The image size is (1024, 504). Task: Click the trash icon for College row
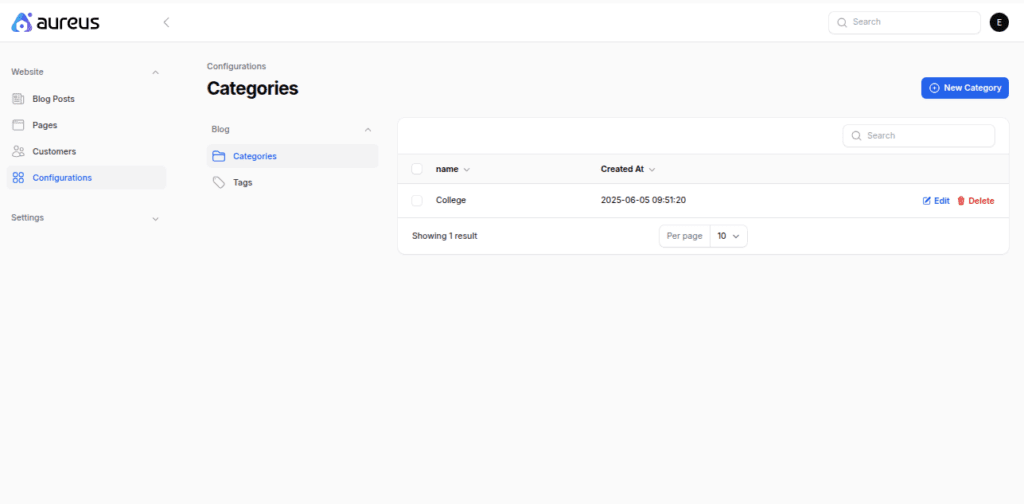(961, 201)
